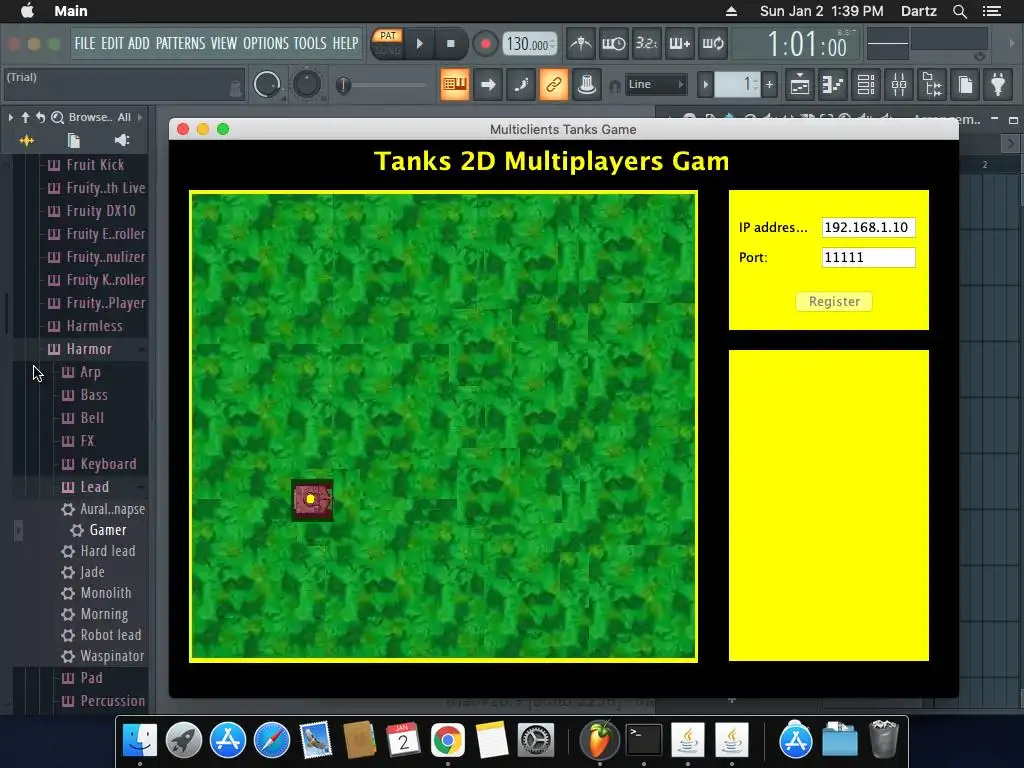Open the VIEW menu

(x=224, y=43)
